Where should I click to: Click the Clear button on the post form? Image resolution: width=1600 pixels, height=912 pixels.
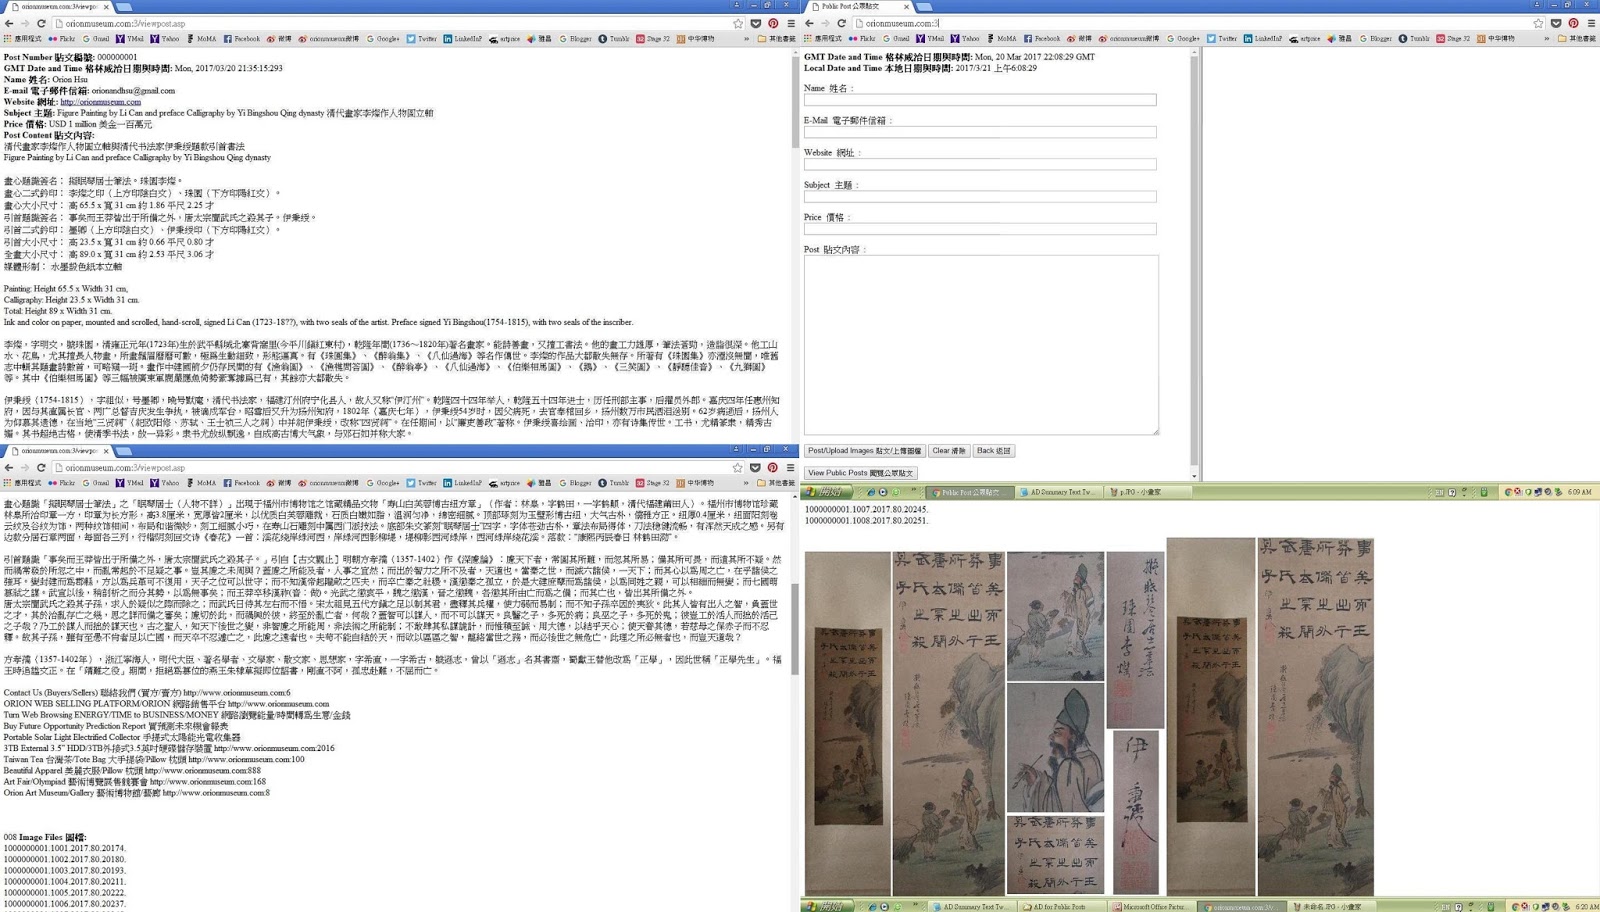coord(949,451)
